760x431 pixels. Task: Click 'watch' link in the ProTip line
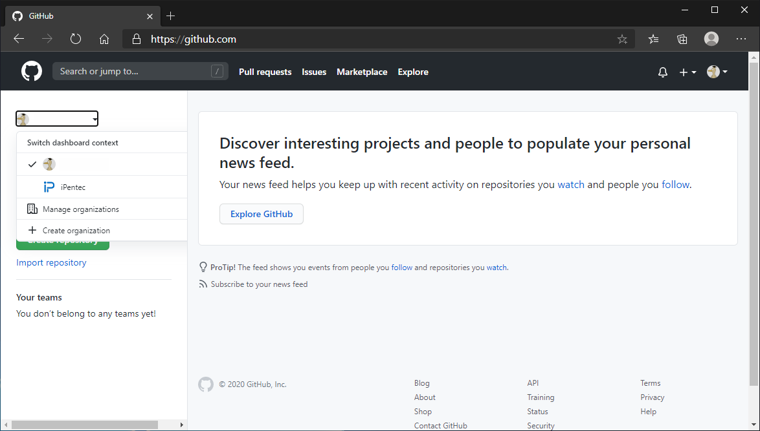click(497, 267)
